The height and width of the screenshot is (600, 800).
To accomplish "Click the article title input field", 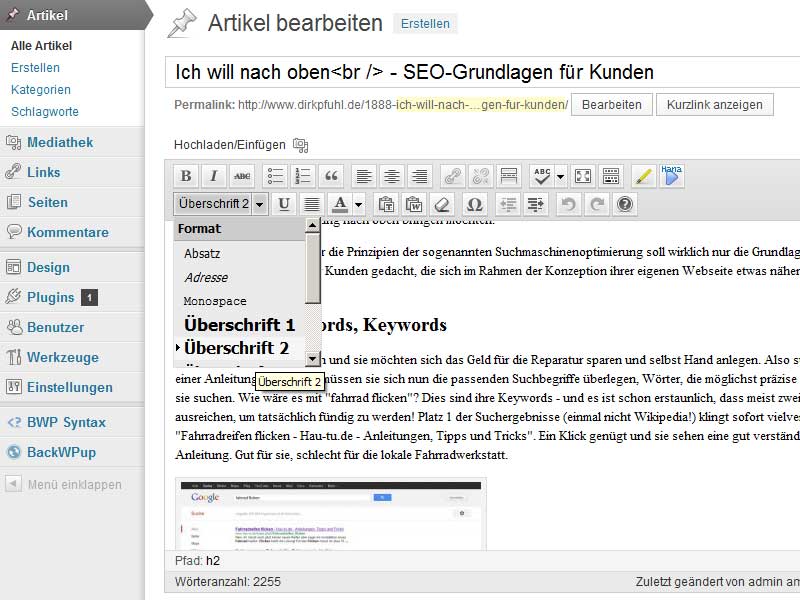I will [x=480, y=72].
